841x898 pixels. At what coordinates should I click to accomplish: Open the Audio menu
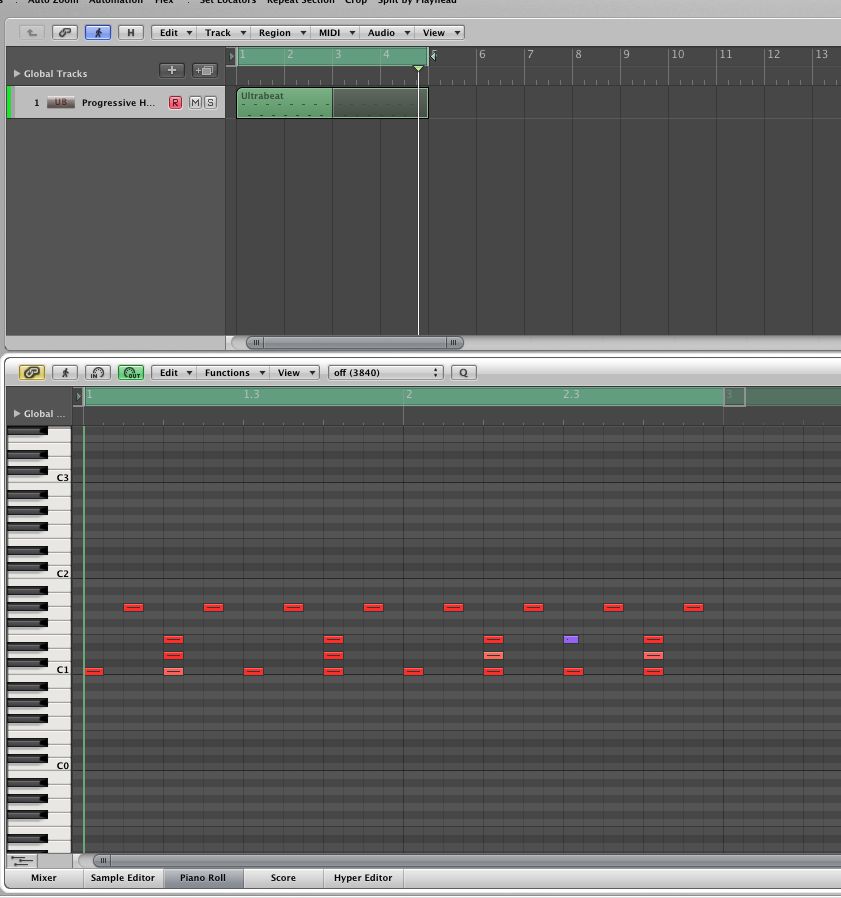pos(388,33)
